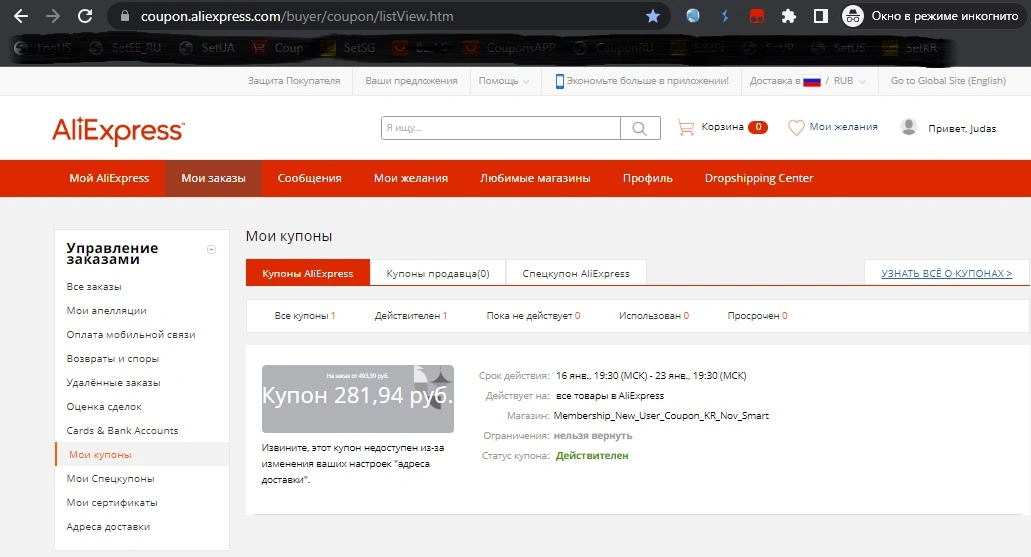Open the wishlist heart icon

click(796, 128)
